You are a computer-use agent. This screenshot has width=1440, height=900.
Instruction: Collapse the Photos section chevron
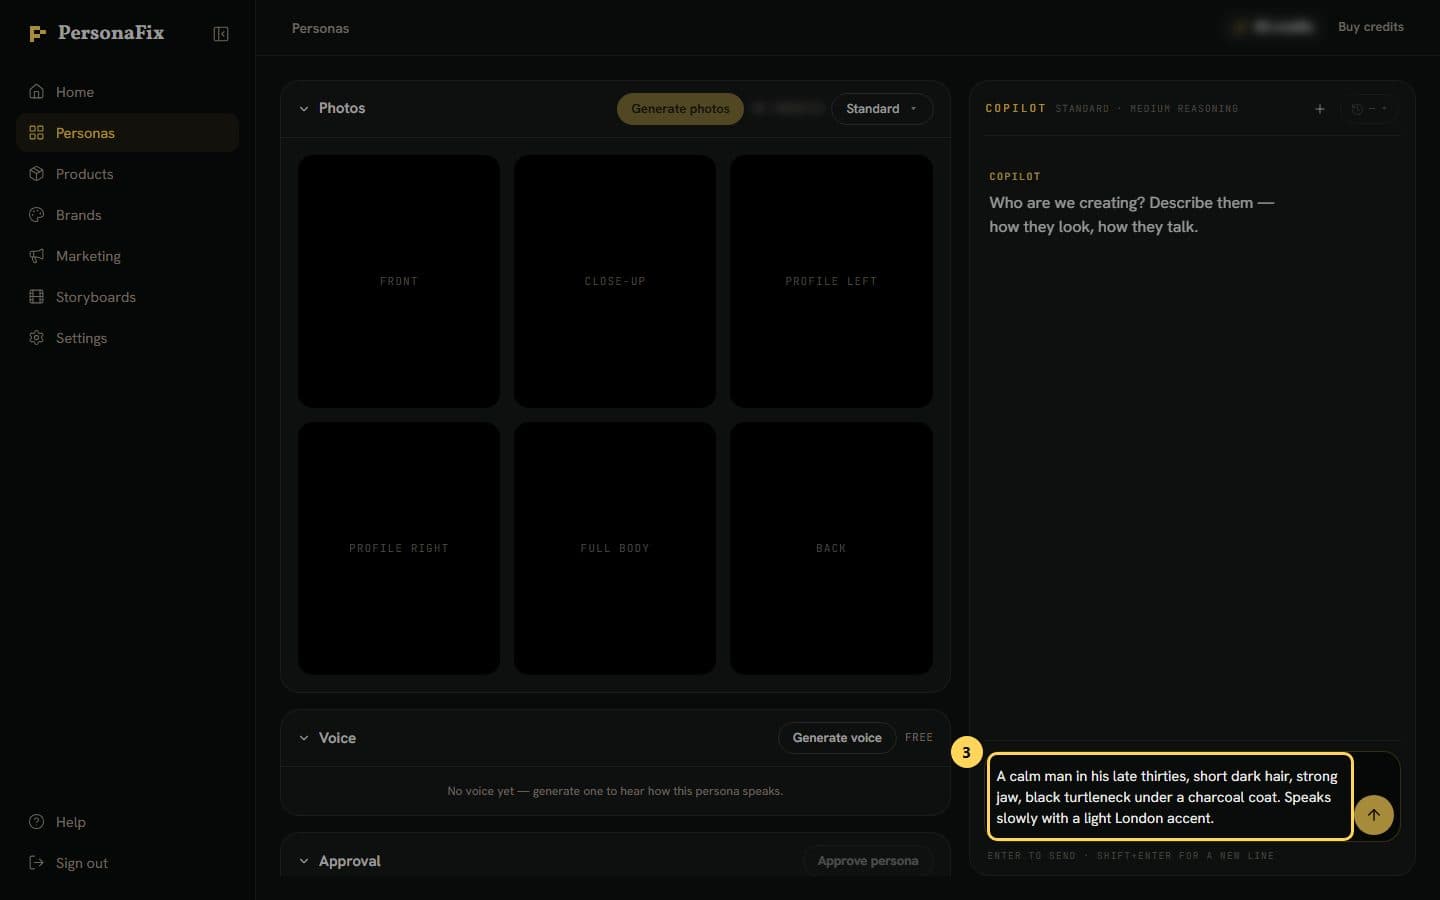click(x=304, y=109)
